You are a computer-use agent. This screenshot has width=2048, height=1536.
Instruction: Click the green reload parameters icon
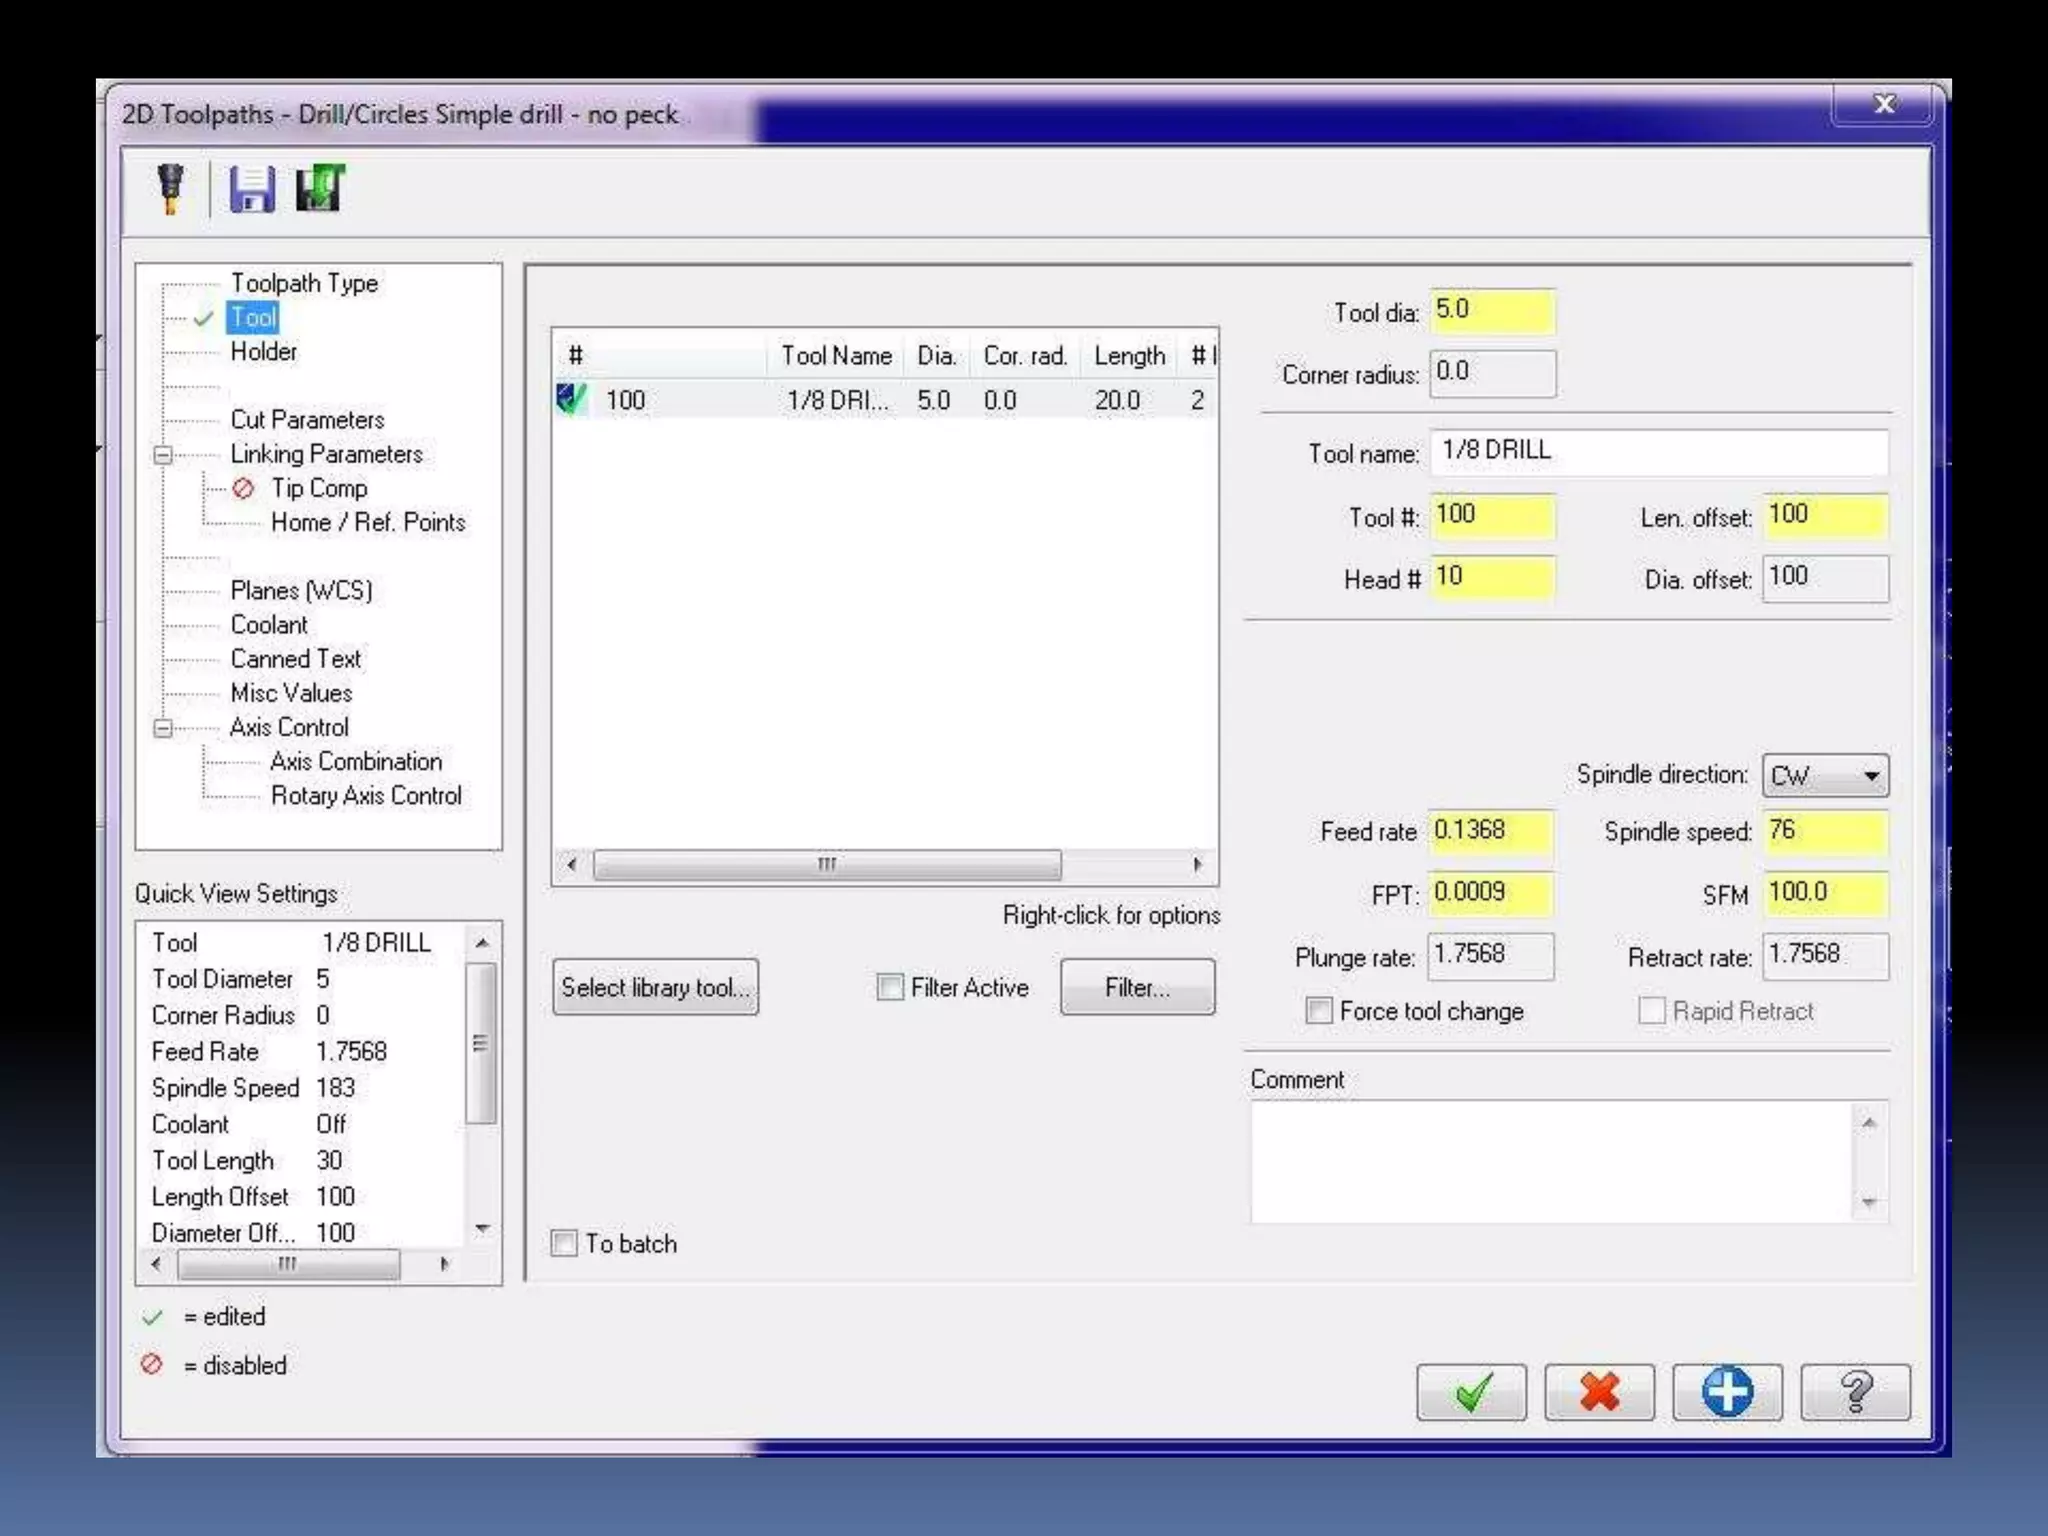pyautogui.click(x=320, y=189)
